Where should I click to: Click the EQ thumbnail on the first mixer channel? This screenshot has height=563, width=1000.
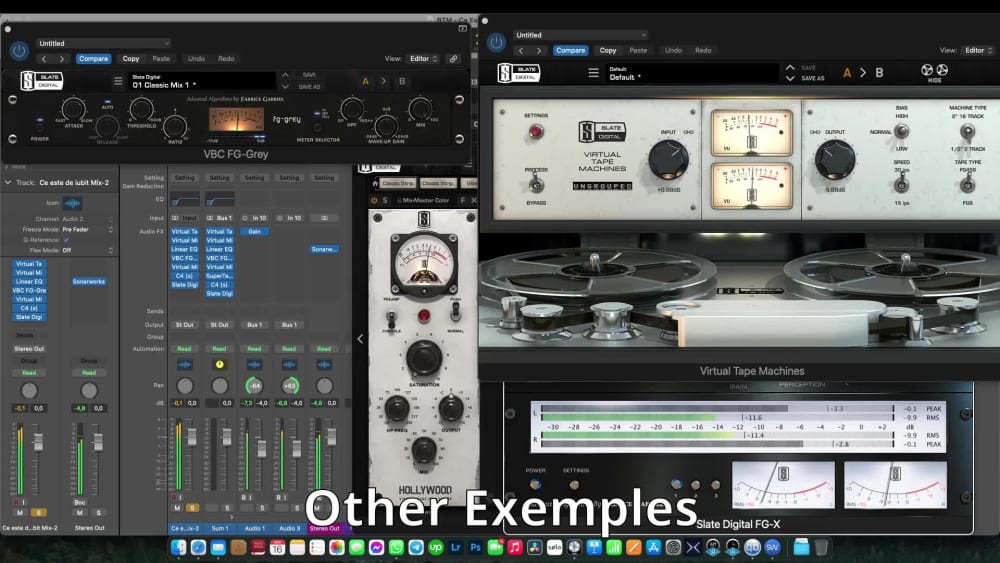[x=185, y=200]
